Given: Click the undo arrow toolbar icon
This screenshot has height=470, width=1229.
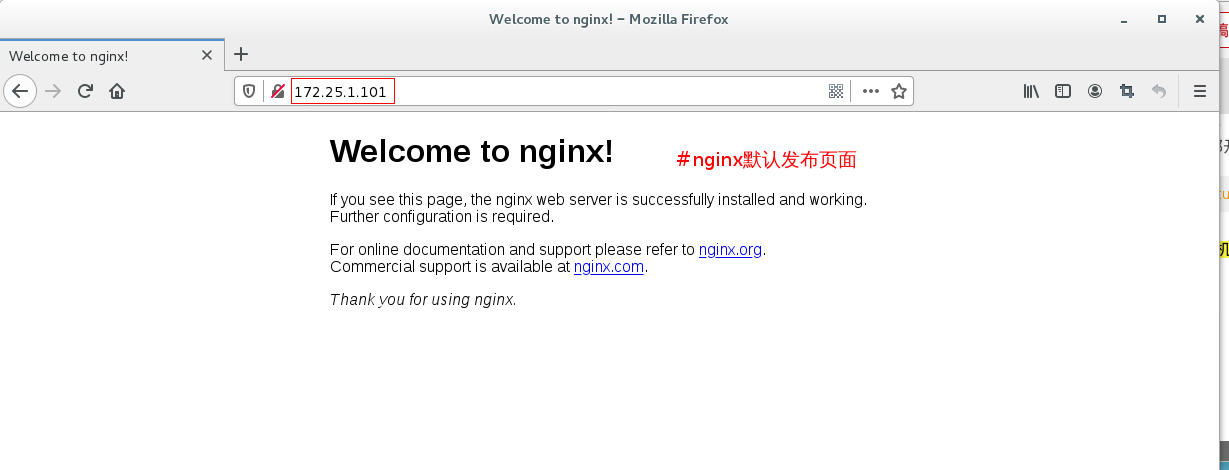Looking at the screenshot, I should pos(1159,91).
